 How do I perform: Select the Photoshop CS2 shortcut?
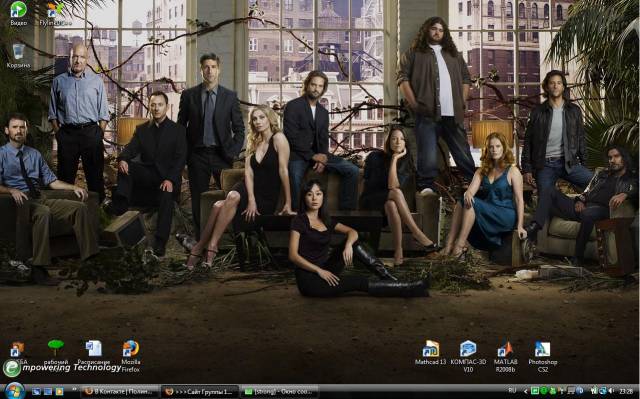click(x=542, y=356)
